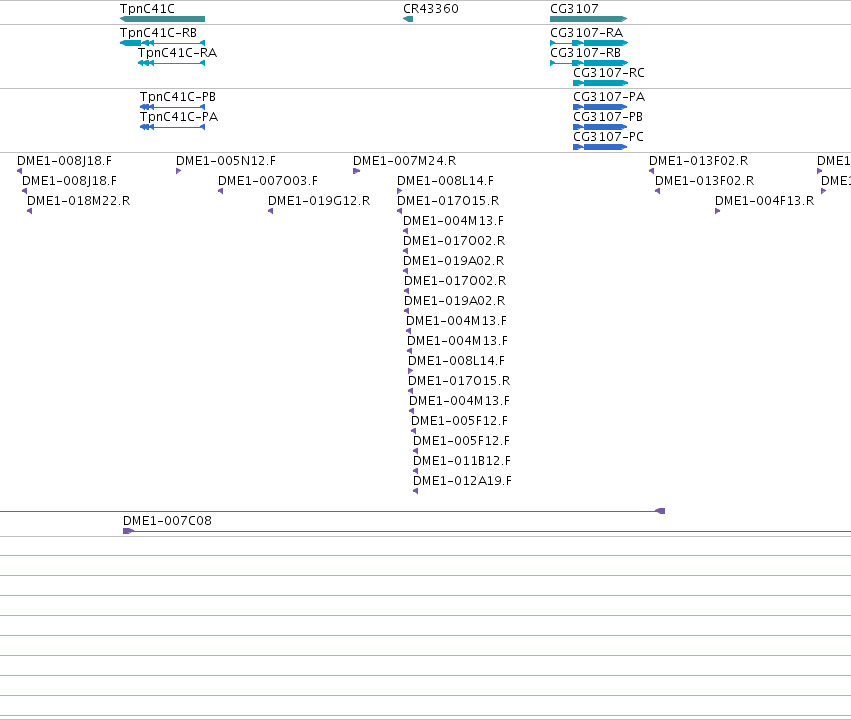
Task: Select the DME1-012A19.F label
Action: (462, 481)
